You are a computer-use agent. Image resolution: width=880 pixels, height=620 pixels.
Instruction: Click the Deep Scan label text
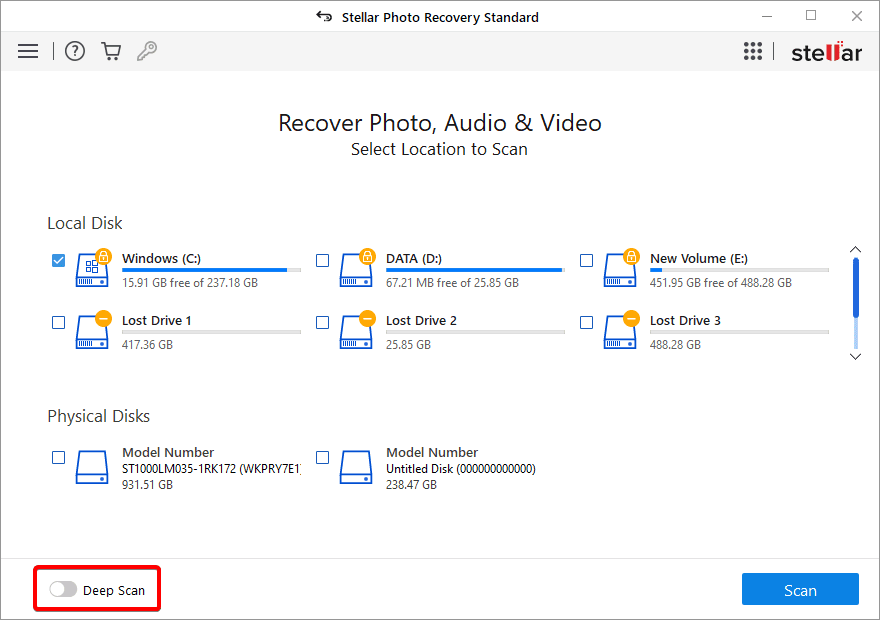(114, 590)
